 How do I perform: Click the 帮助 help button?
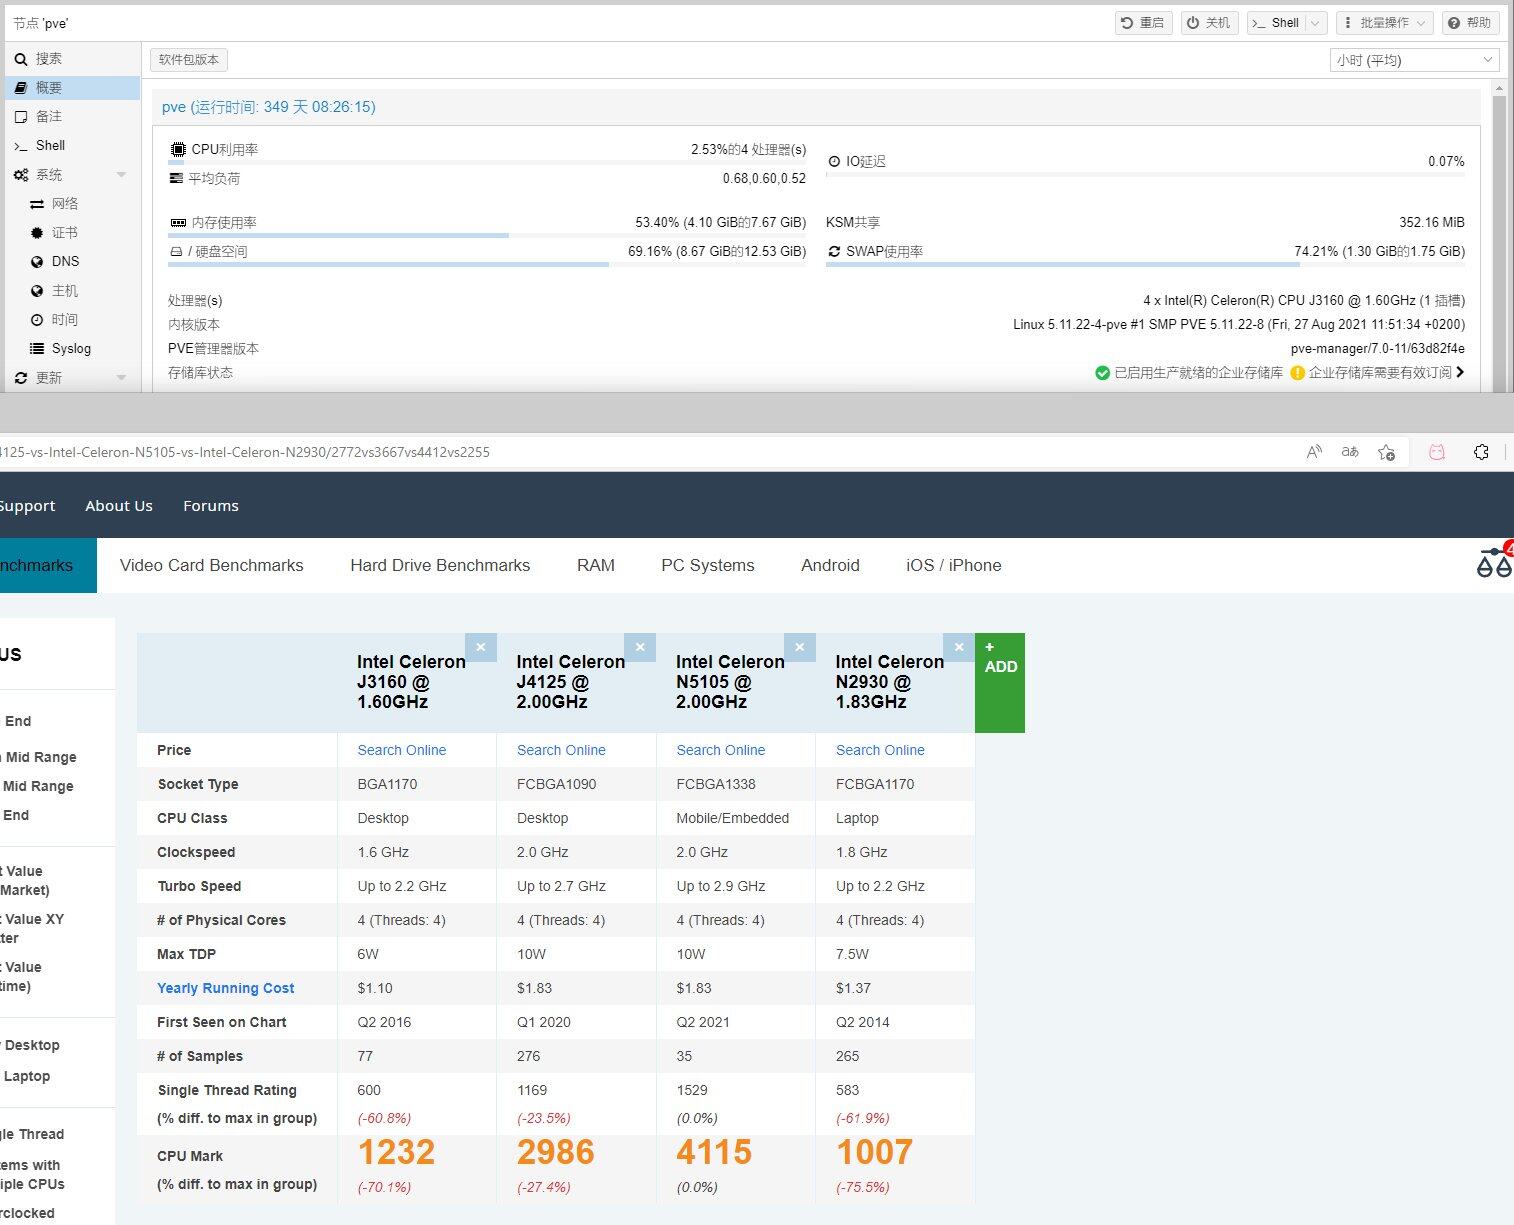click(1470, 23)
